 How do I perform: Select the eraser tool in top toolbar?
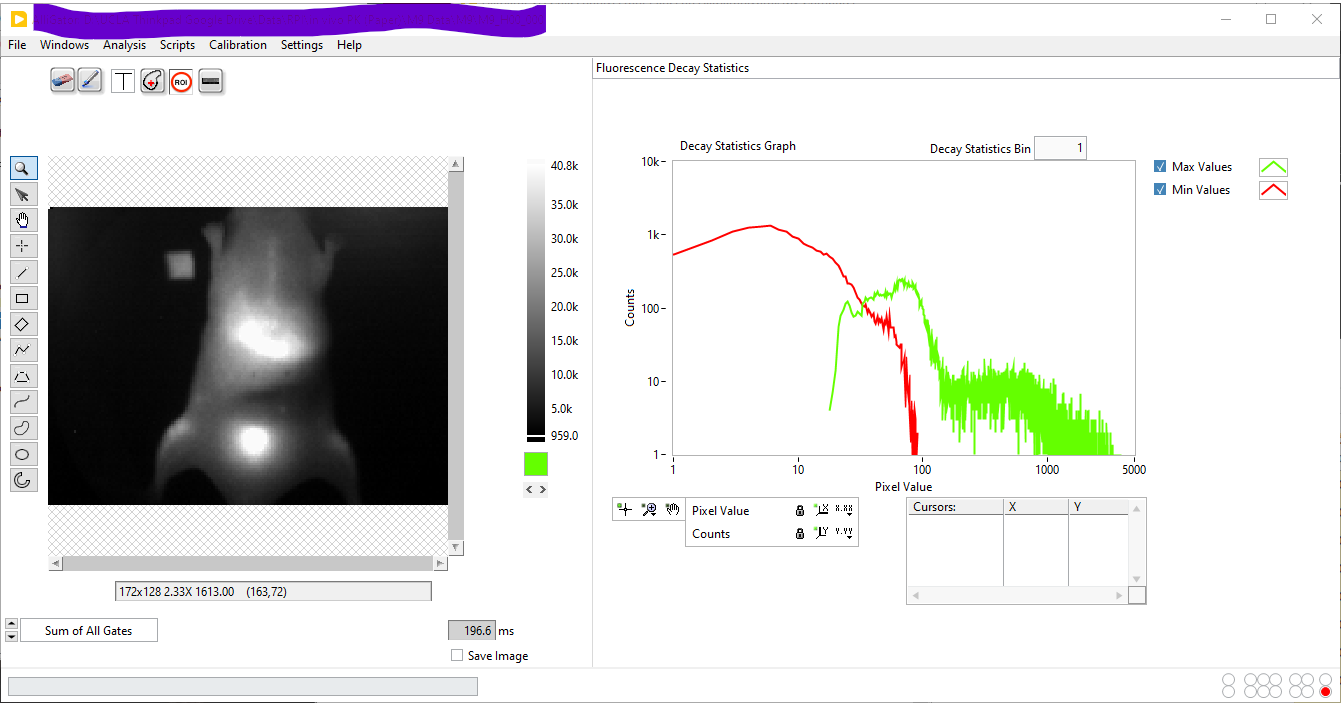tap(63, 81)
